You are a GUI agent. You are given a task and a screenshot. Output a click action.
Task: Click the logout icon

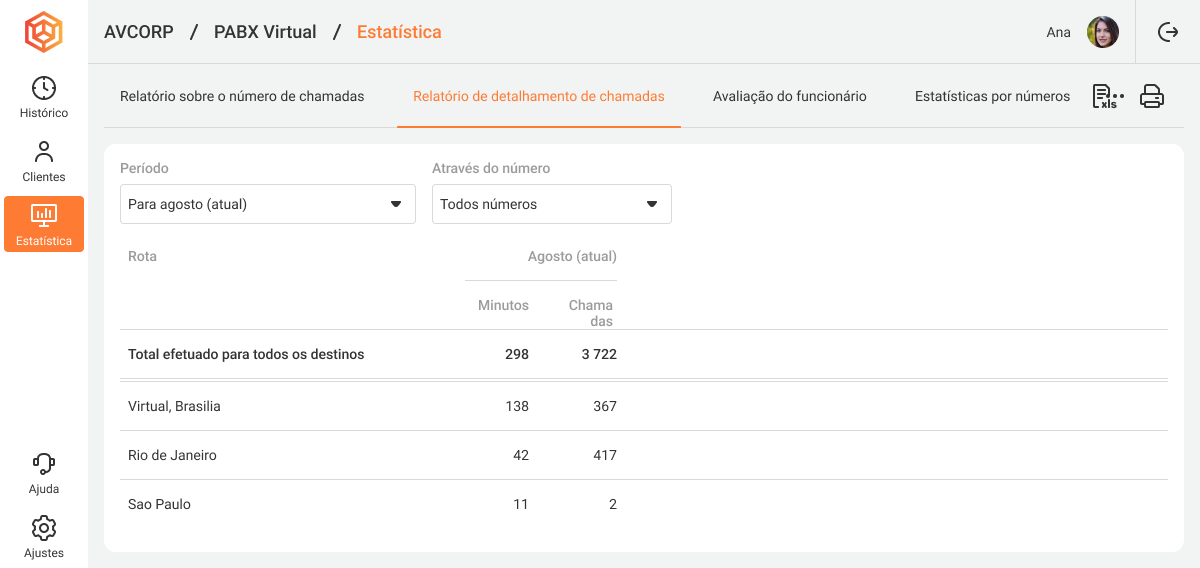(x=1167, y=32)
